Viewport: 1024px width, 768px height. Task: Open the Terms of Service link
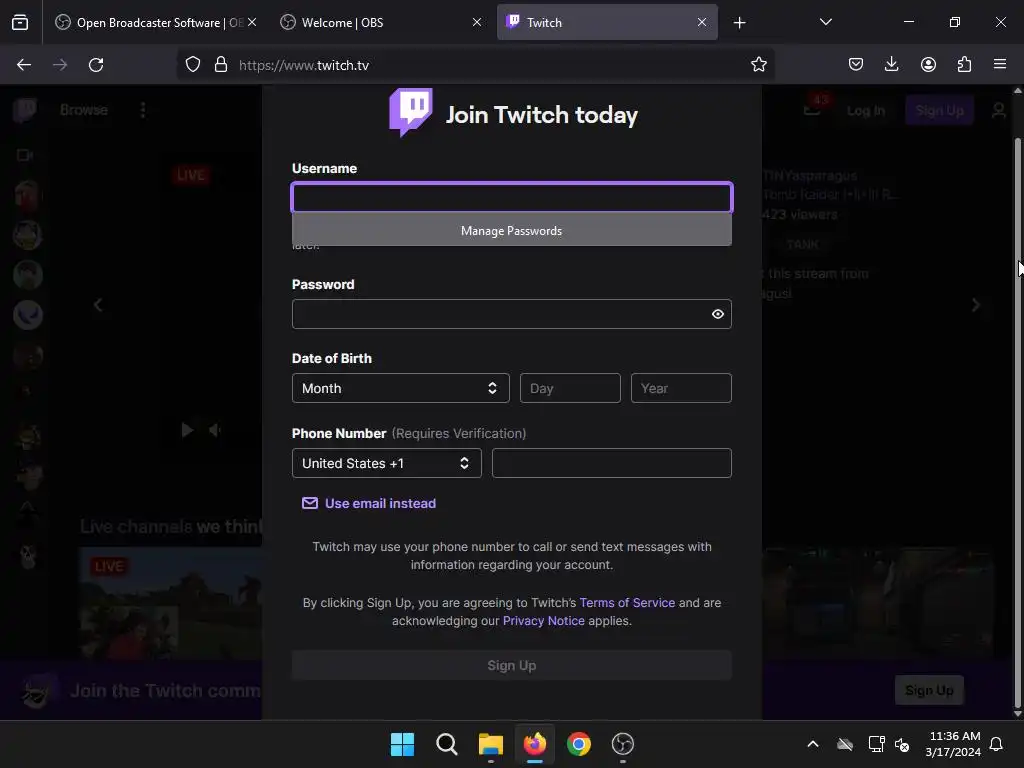pyautogui.click(x=627, y=603)
